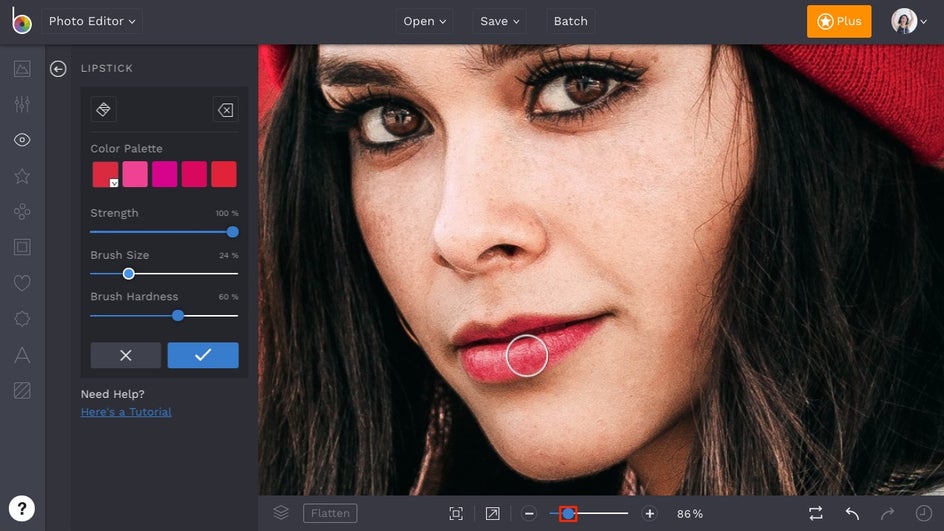Zoom in with the plus icon
944x531 pixels.
click(x=650, y=514)
